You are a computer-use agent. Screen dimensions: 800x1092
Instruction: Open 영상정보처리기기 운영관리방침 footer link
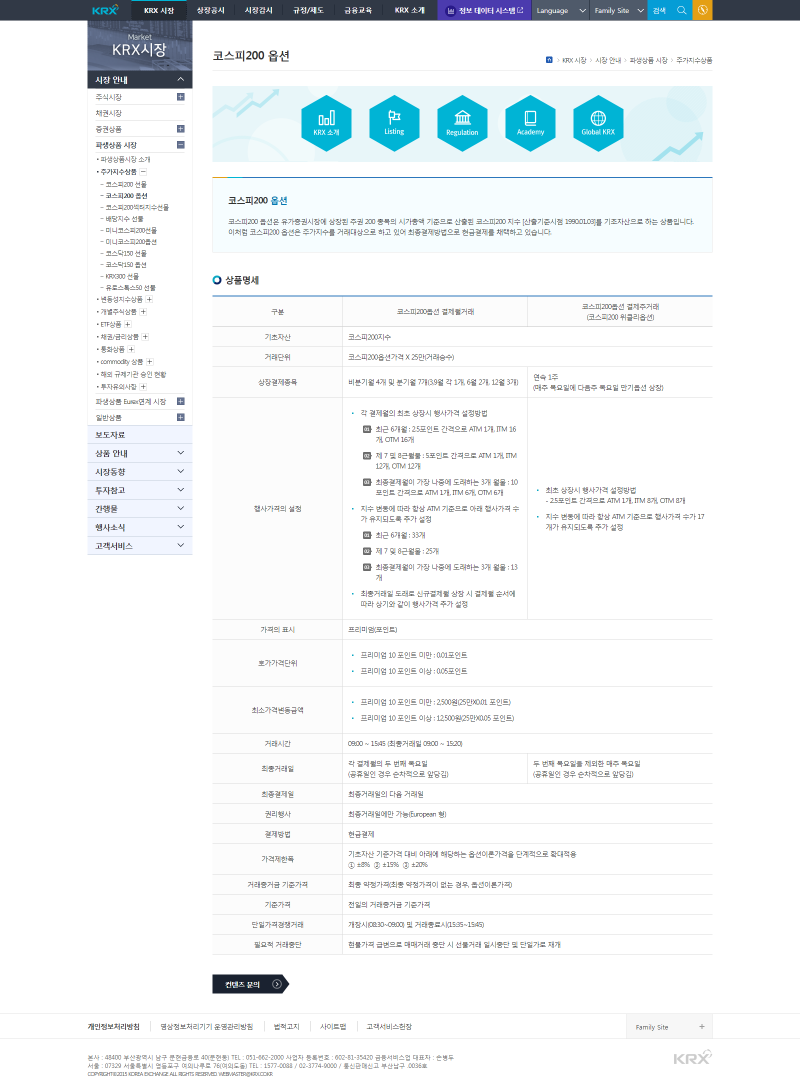(x=207, y=1027)
